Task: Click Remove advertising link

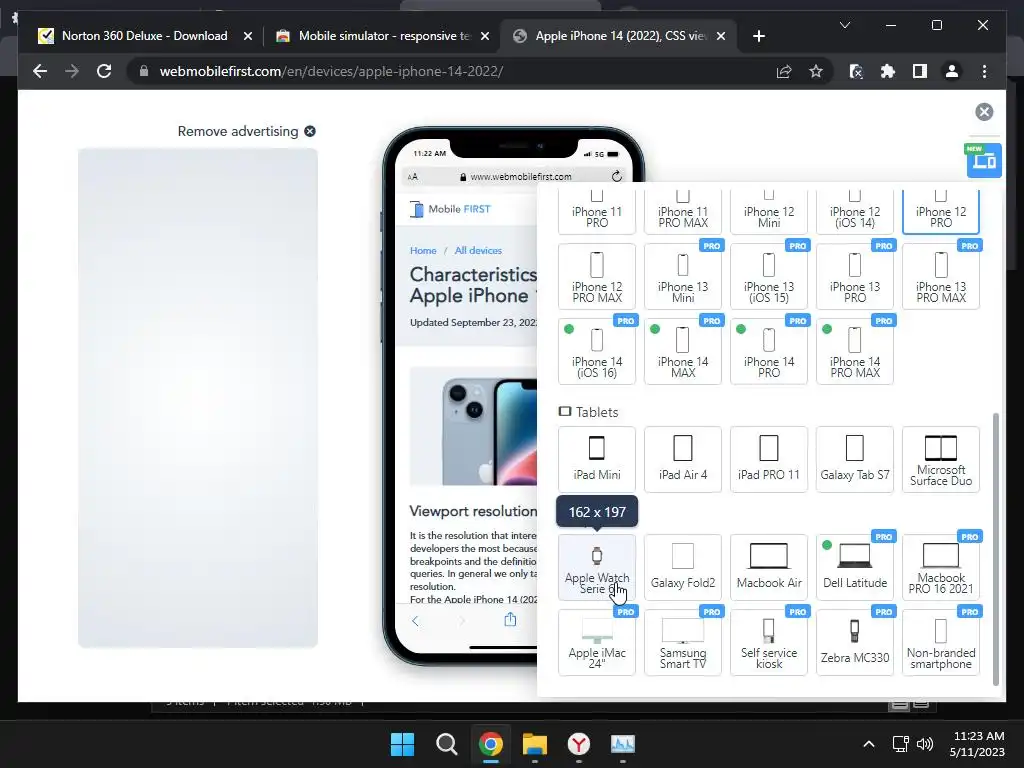Action: point(246,131)
